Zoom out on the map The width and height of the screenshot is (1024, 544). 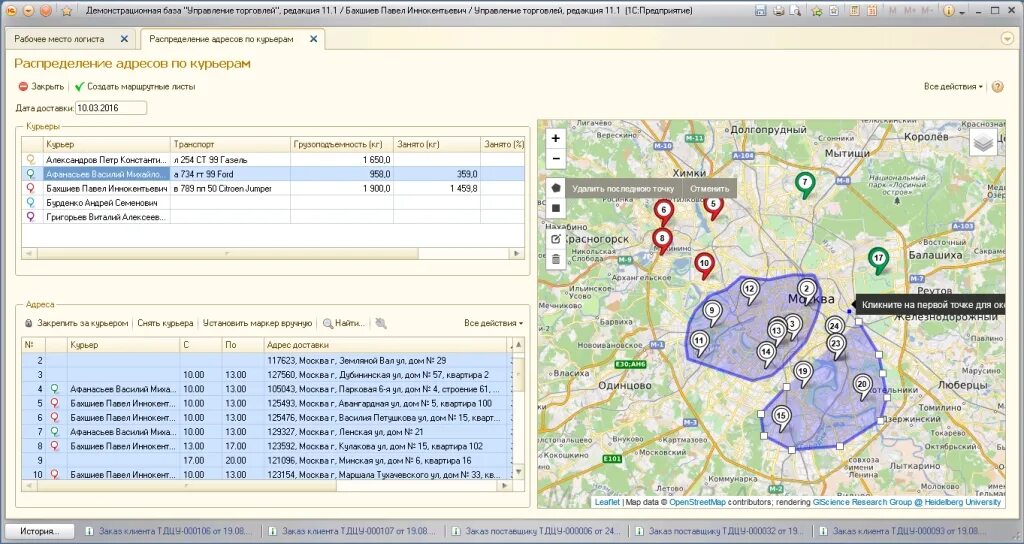click(x=556, y=158)
